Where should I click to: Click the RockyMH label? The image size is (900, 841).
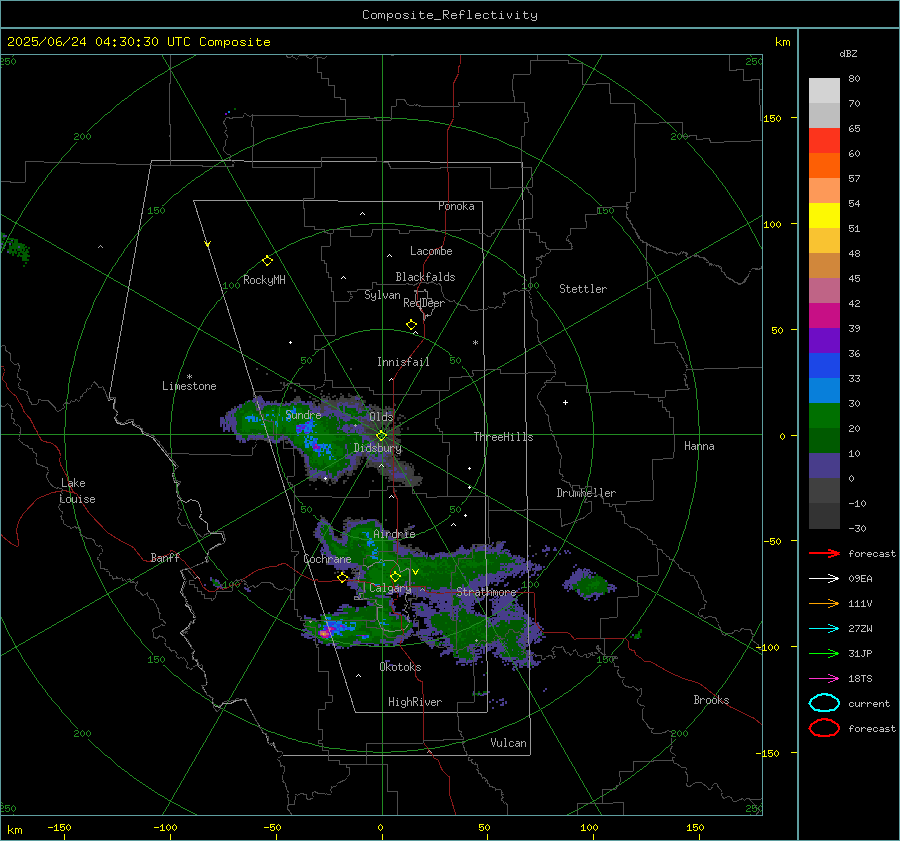pyautogui.click(x=264, y=280)
